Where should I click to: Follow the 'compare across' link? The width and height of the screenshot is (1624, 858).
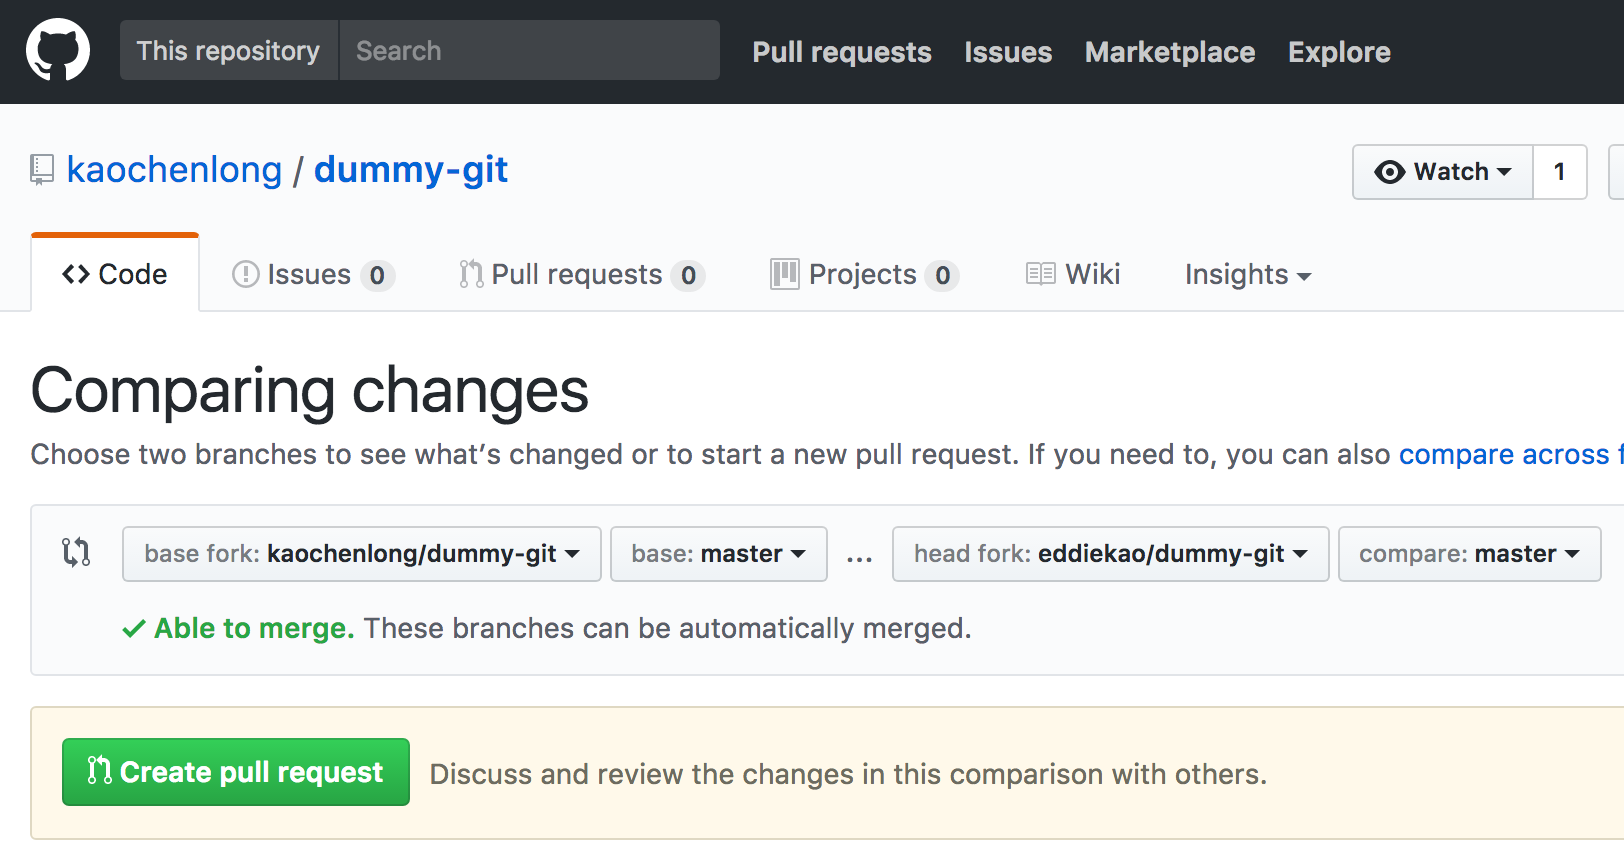click(x=1503, y=454)
